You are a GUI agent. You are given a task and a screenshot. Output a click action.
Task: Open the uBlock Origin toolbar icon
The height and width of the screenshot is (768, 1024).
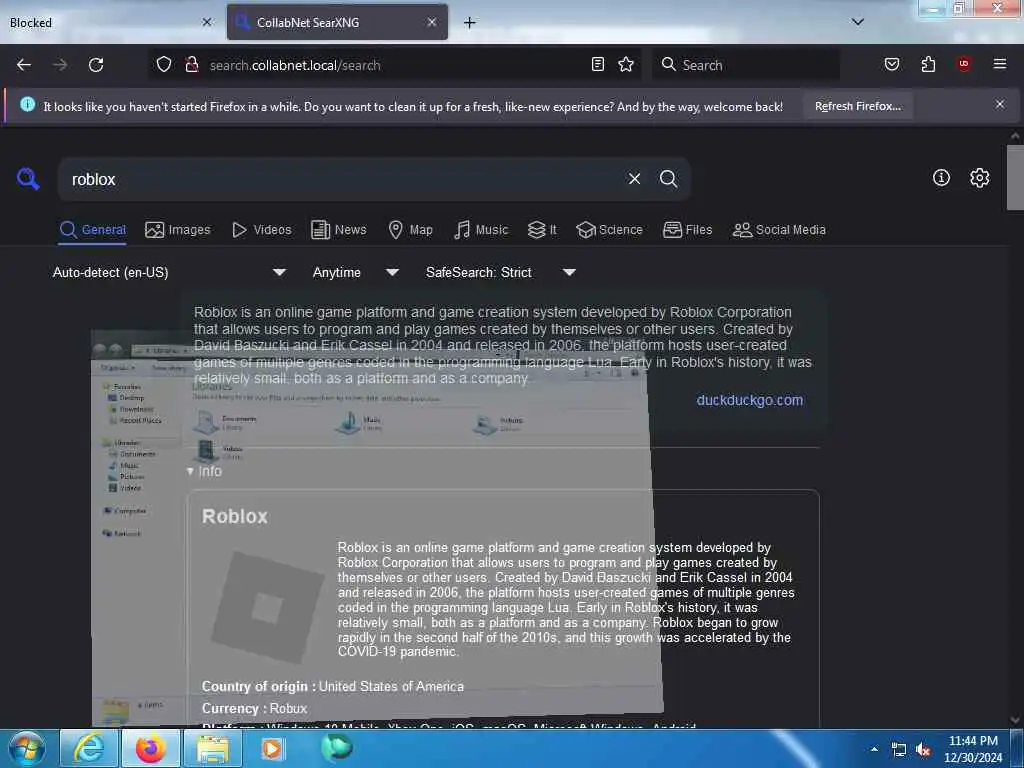[x=964, y=64]
